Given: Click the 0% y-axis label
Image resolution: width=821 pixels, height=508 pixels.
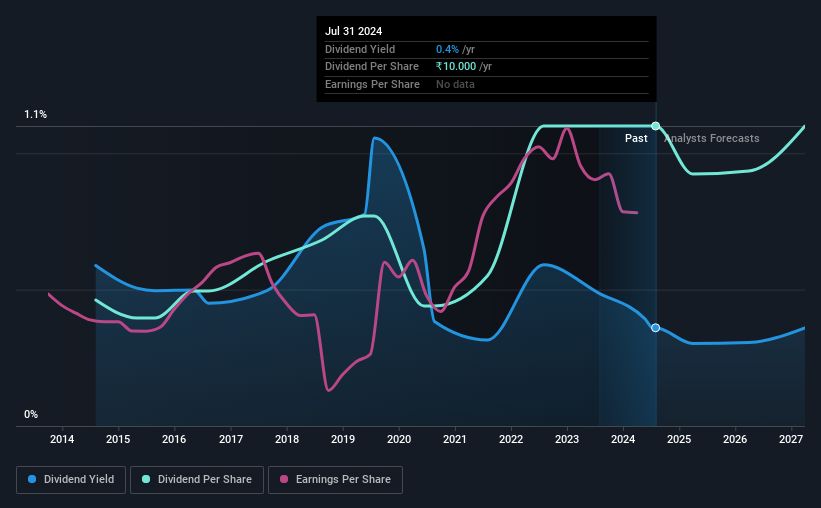Looking at the screenshot, I should pyautogui.click(x=31, y=414).
